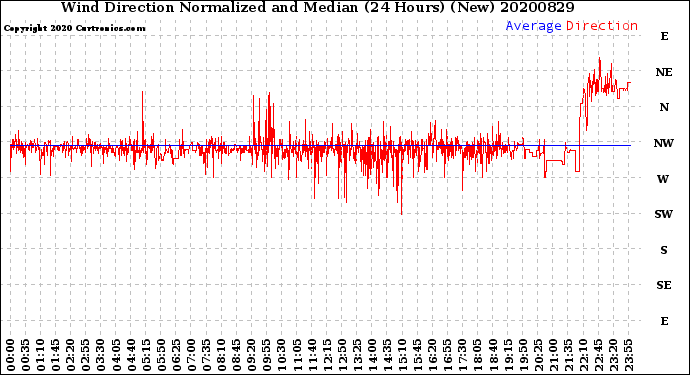Screen dimensions: 690x375
Task: Click the 00:00 time label
Action: 11,355
